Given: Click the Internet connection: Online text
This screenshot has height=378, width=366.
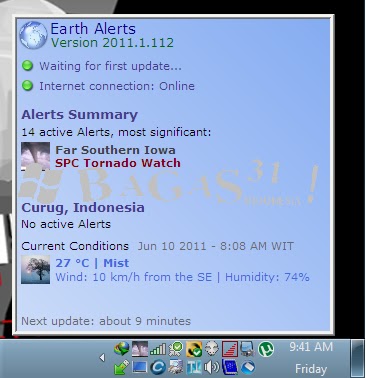Looking at the screenshot, I should pyautogui.click(x=117, y=86).
